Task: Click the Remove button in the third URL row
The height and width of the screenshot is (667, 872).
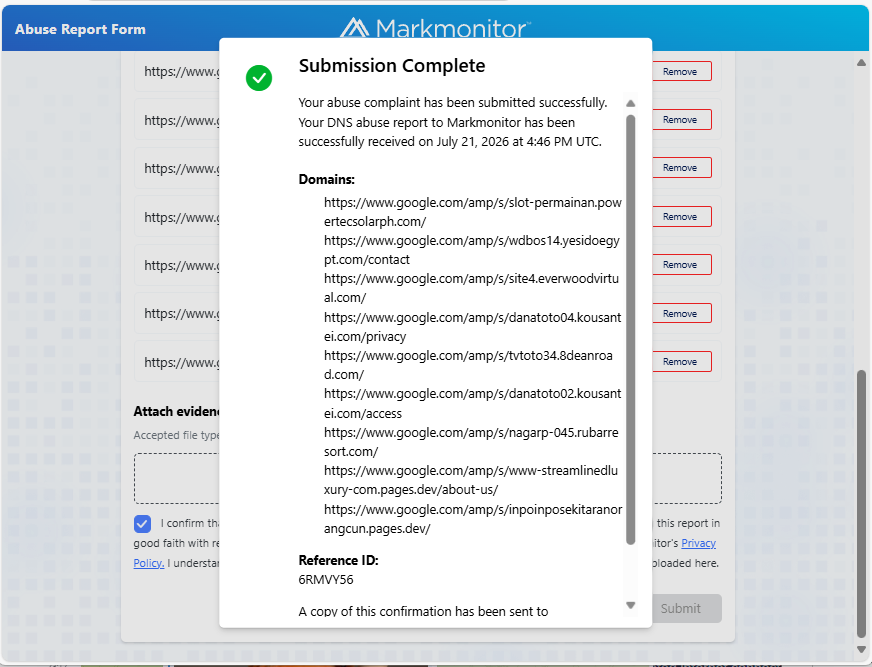Action: pos(681,167)
